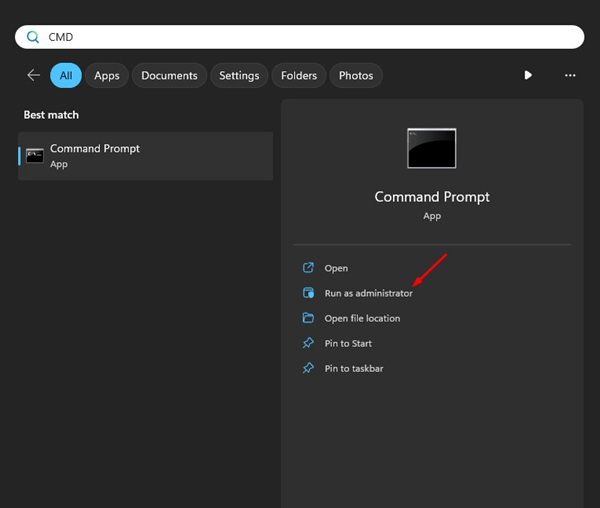Choose Run as administrator

click(368, 293)
